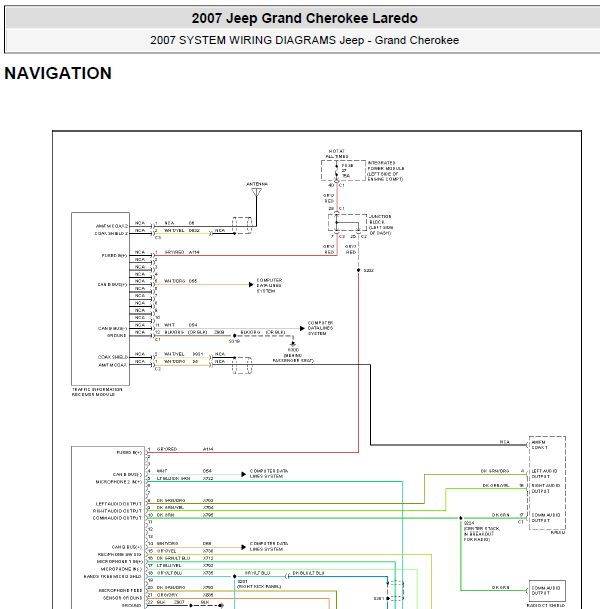The width and height of the screenshot is (600, 609).
Task: Click the 'MICROPHONE 2 IN(+)' pin label
Action: point(118,482)
